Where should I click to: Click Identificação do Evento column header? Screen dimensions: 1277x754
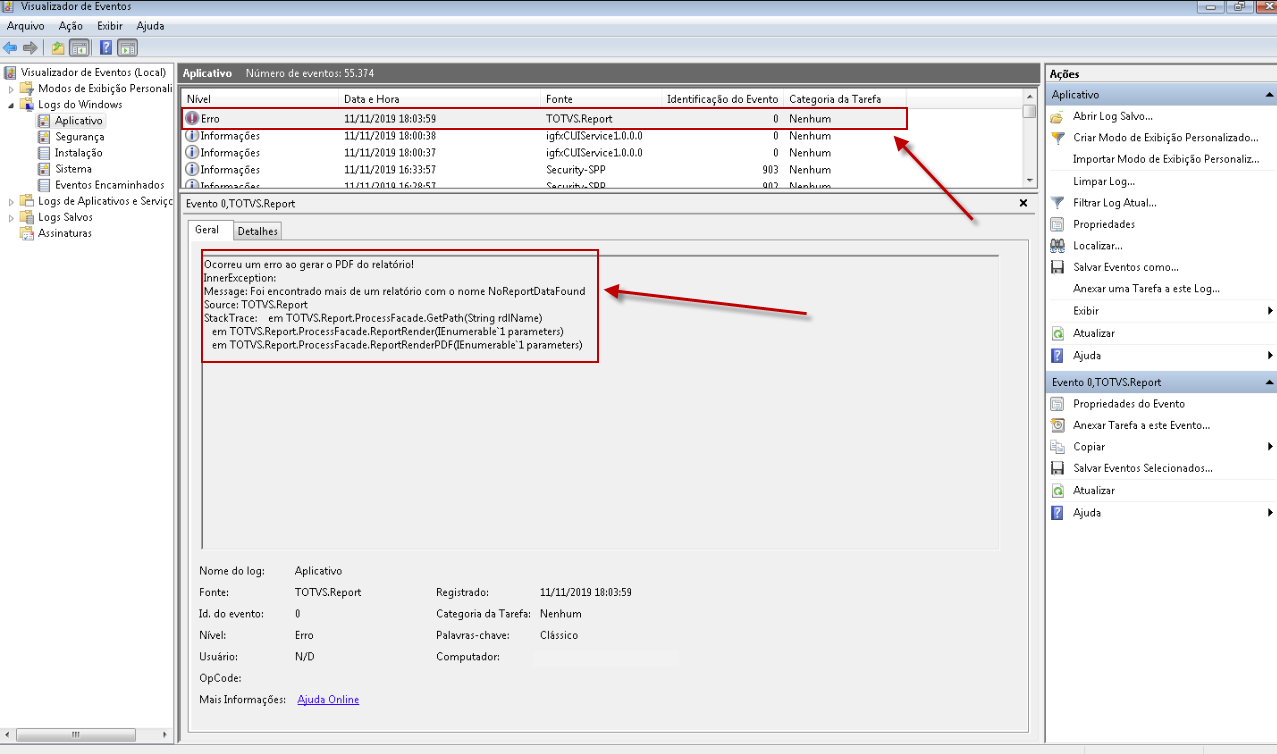click(x=722, y=99)
